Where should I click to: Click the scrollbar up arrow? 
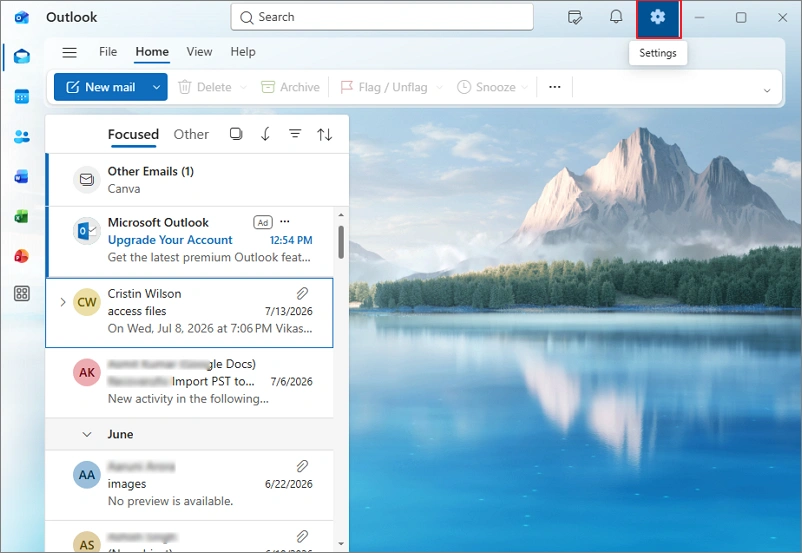pyautogui.click(x=341, y=215)
